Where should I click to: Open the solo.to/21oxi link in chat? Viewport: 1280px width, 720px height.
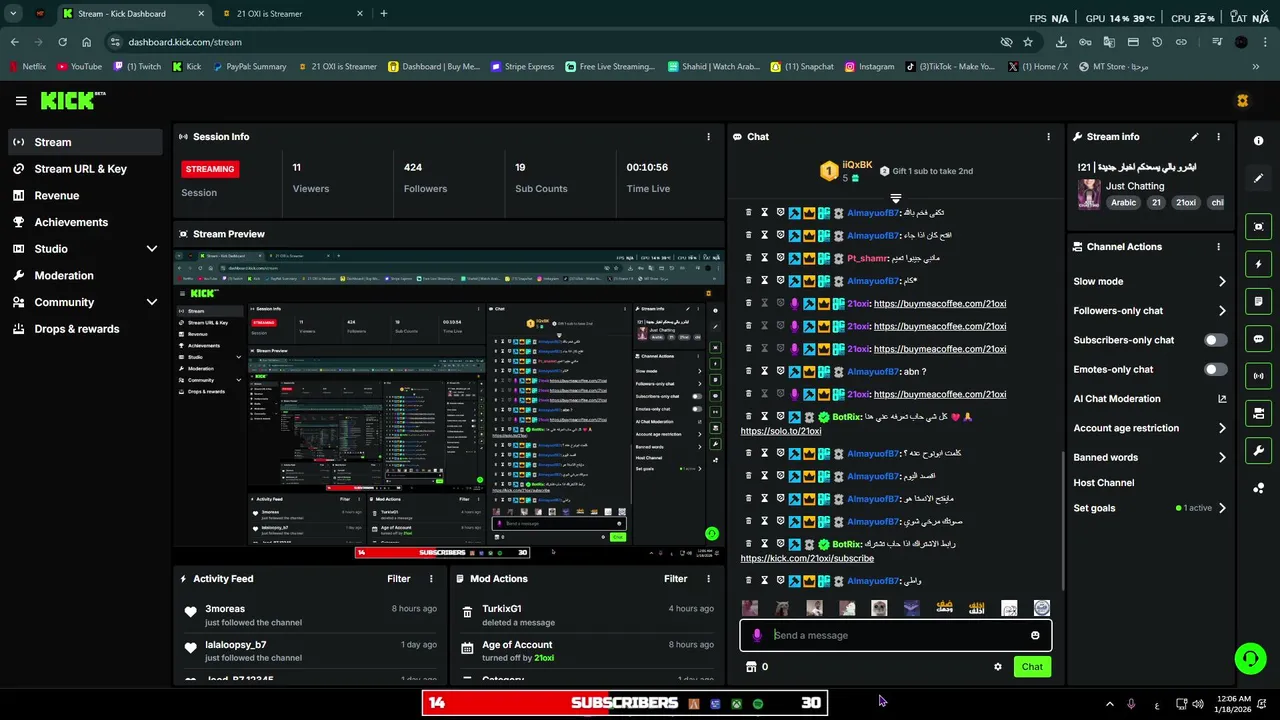tap(780, 431)
